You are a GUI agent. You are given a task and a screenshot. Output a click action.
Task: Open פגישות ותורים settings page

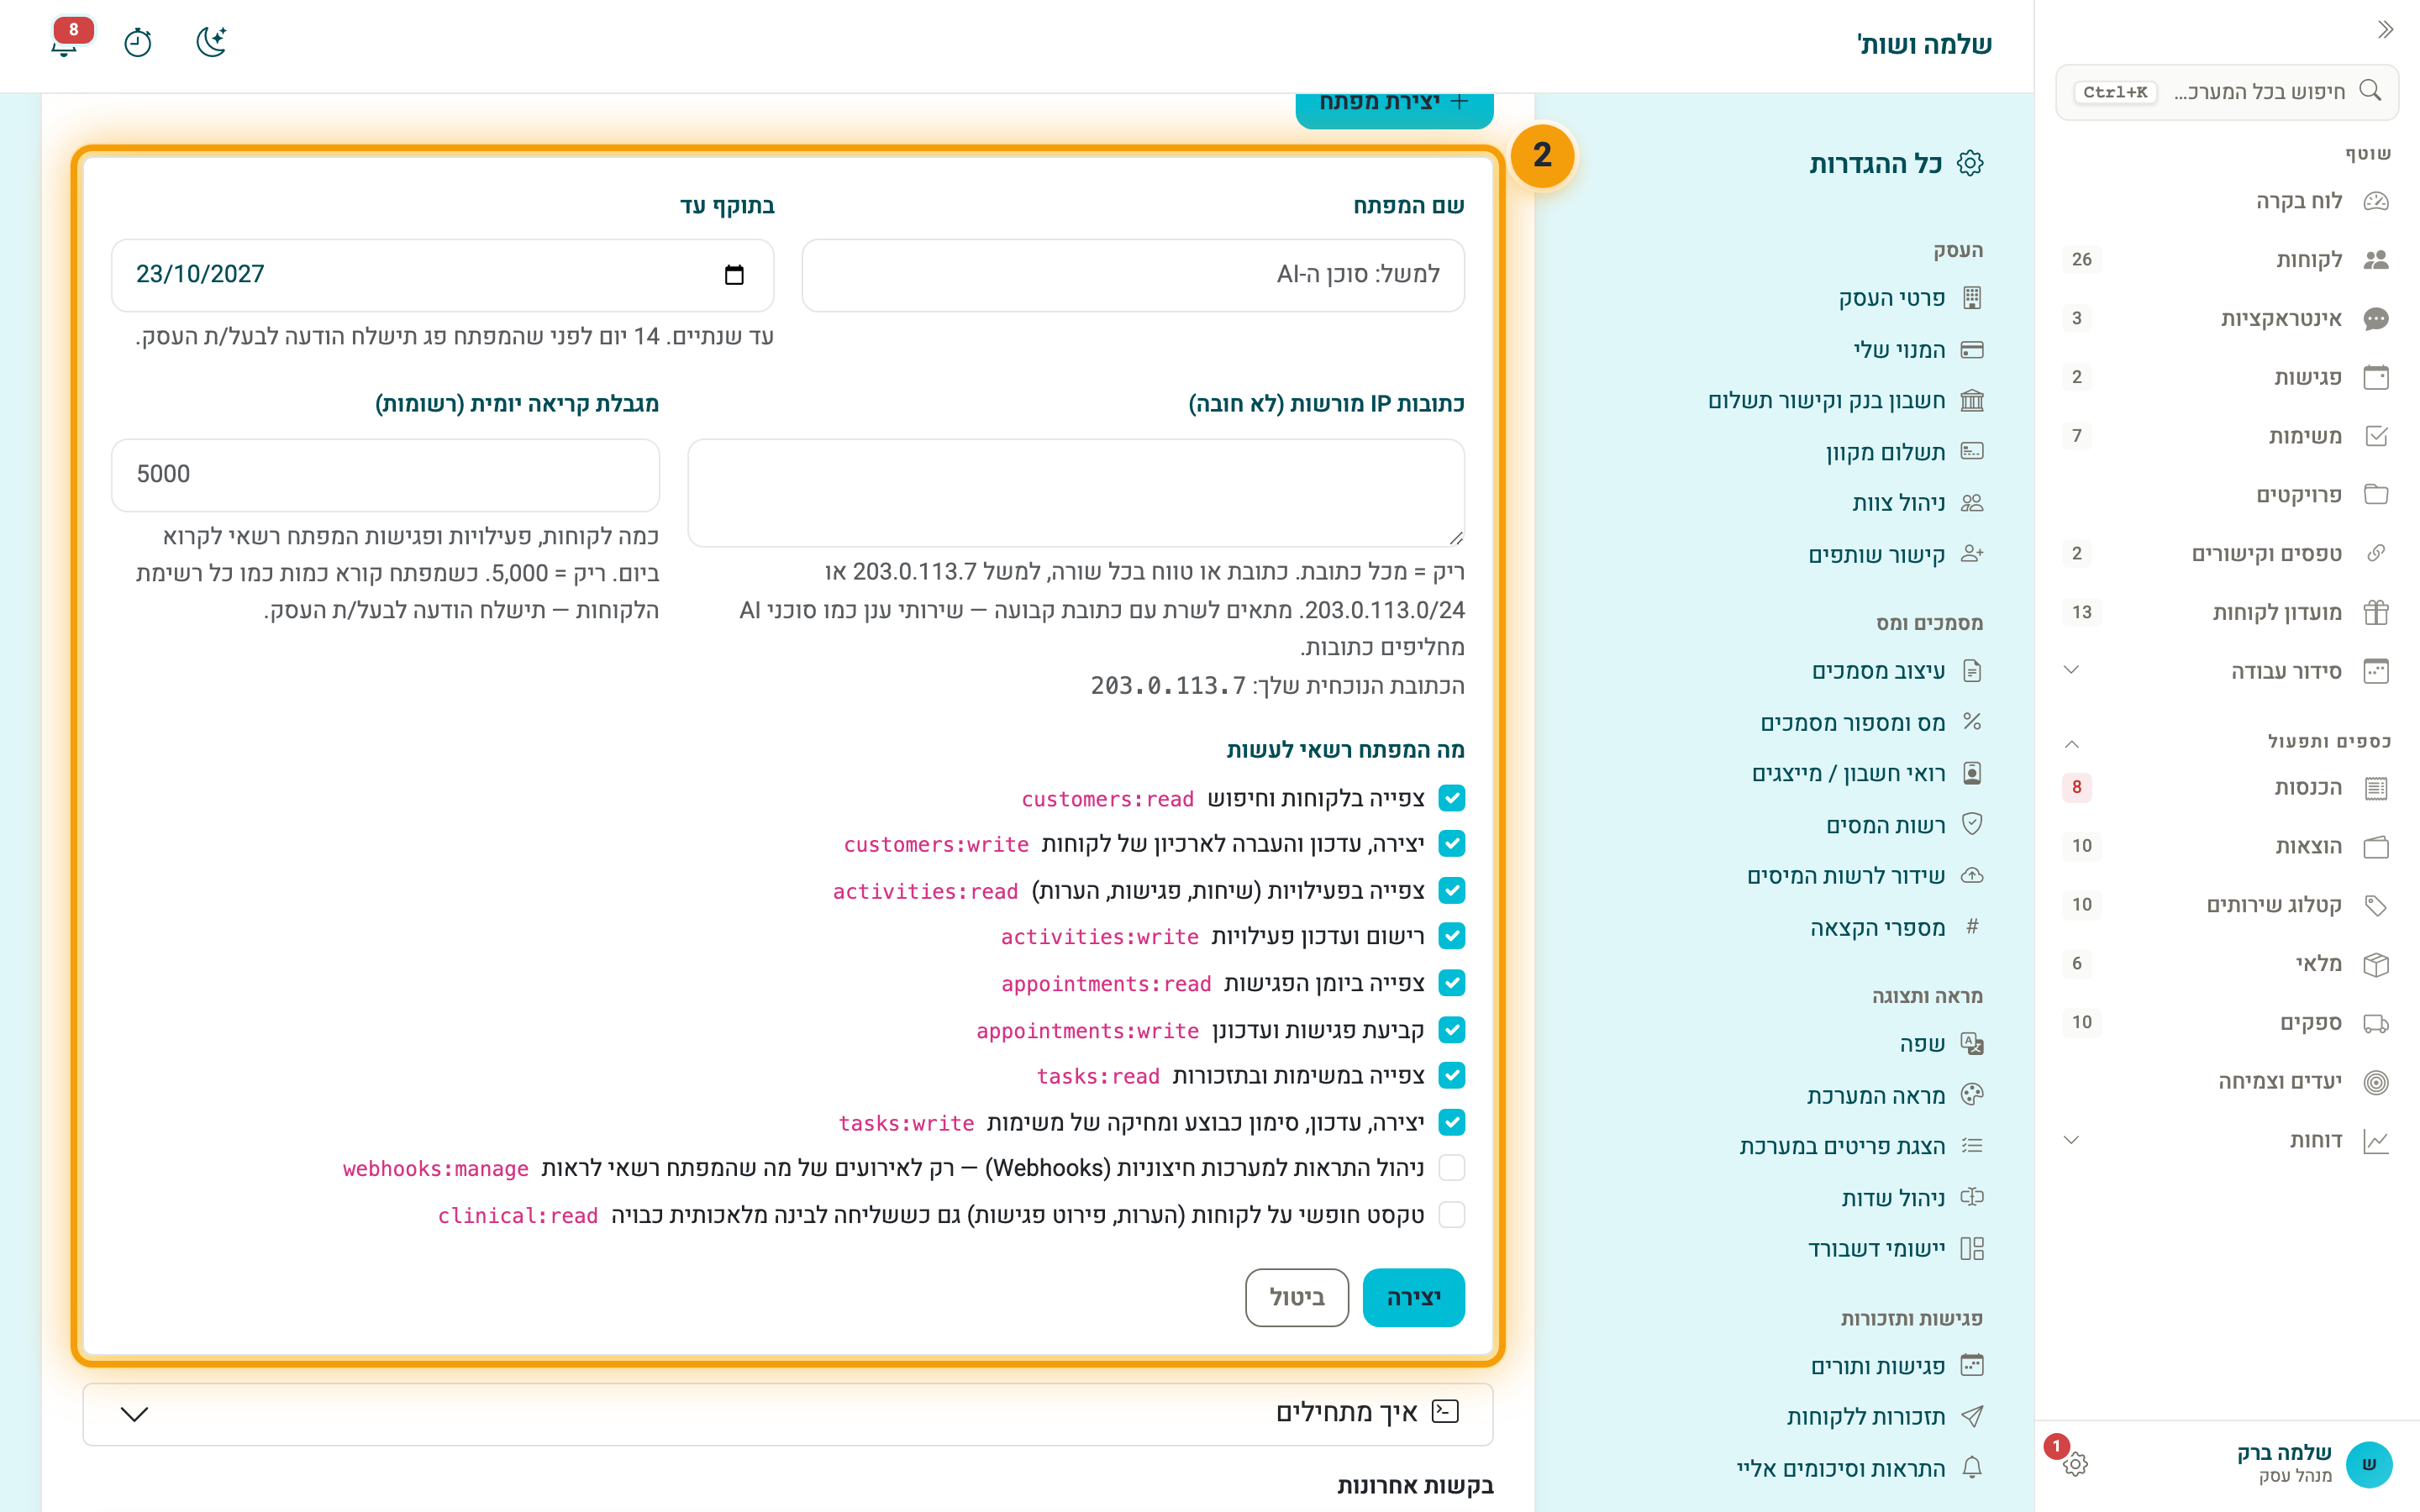pos(1897,1366)
